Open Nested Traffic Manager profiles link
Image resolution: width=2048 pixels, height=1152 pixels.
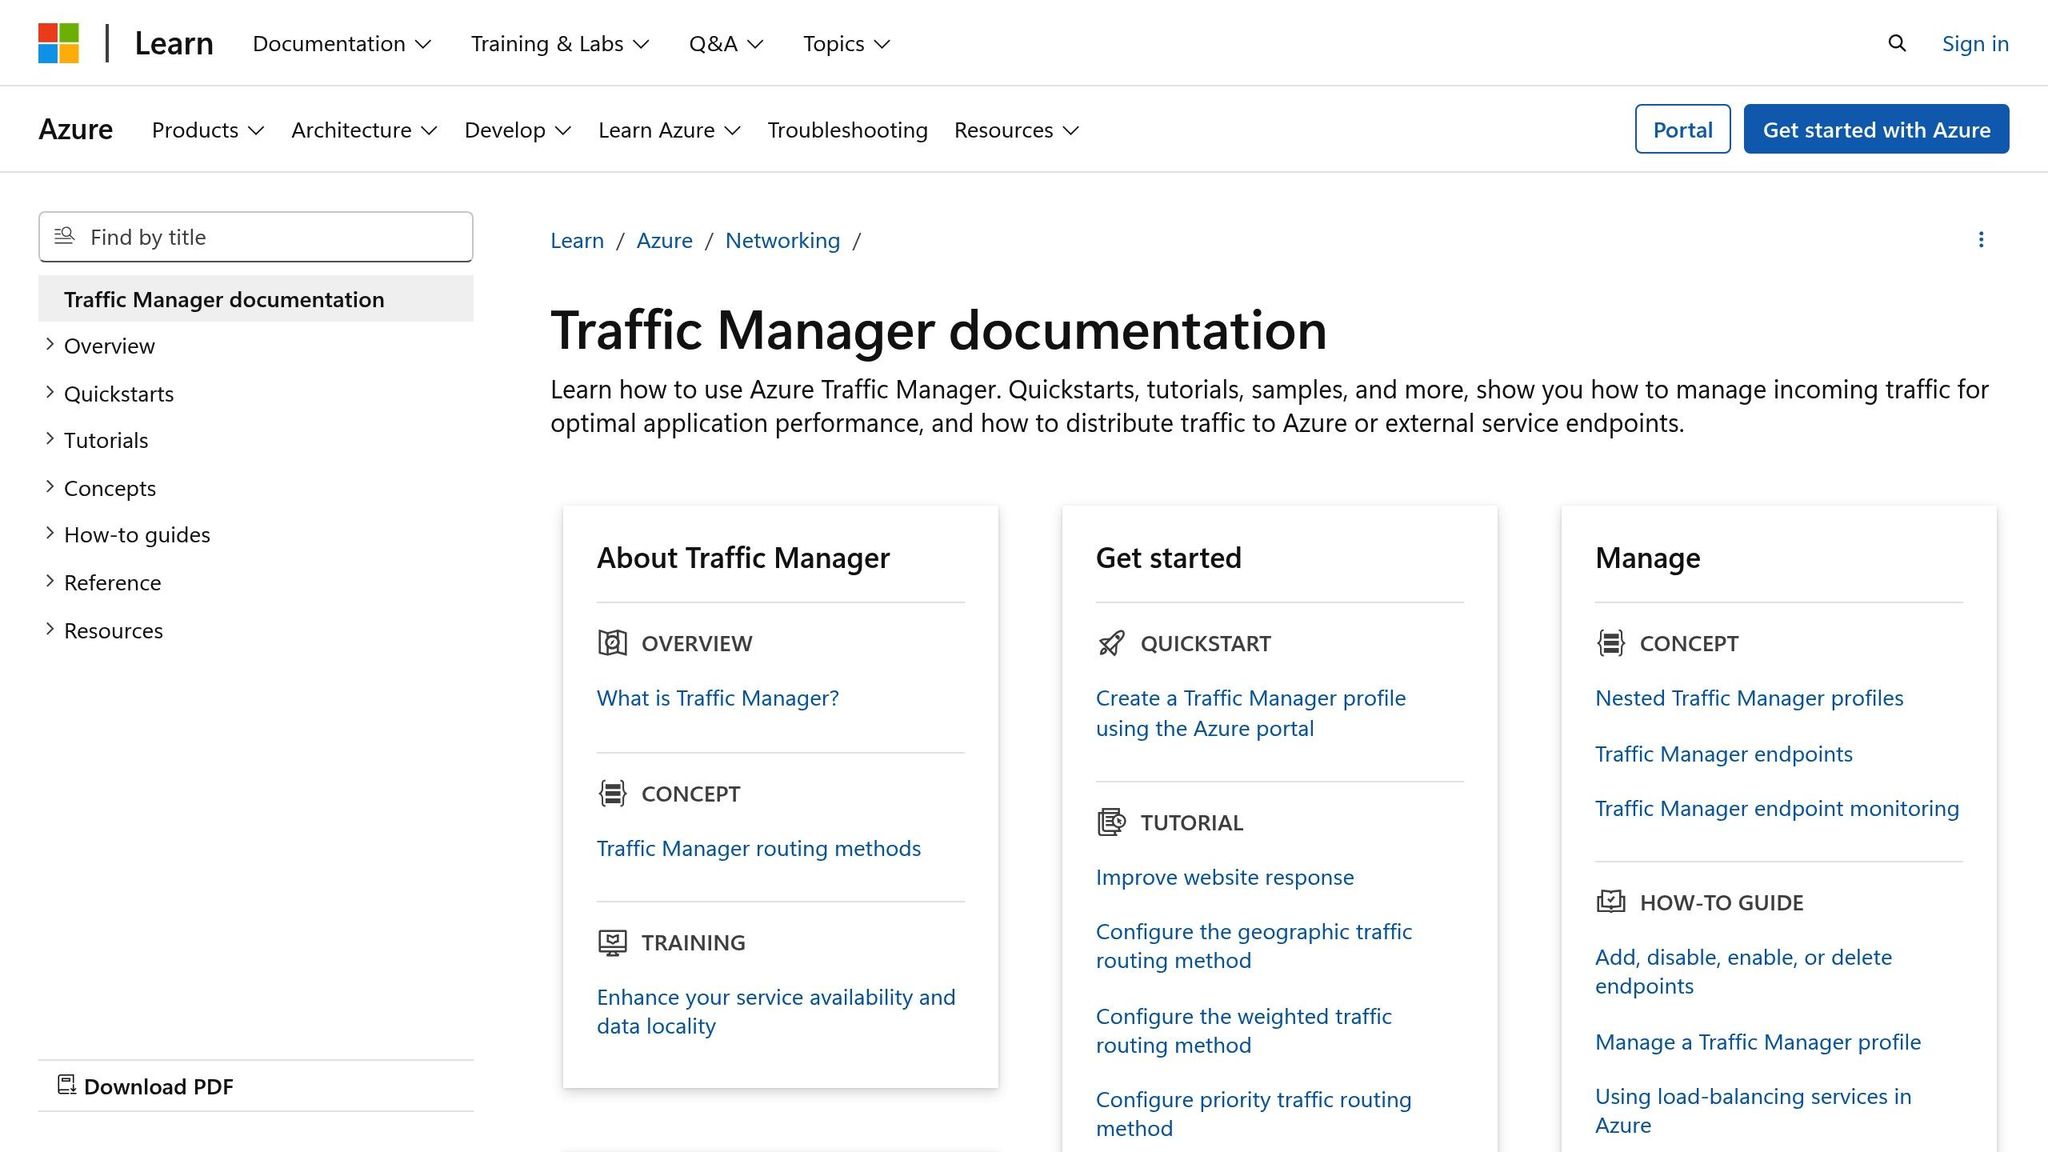click(x=1749, y=698)
